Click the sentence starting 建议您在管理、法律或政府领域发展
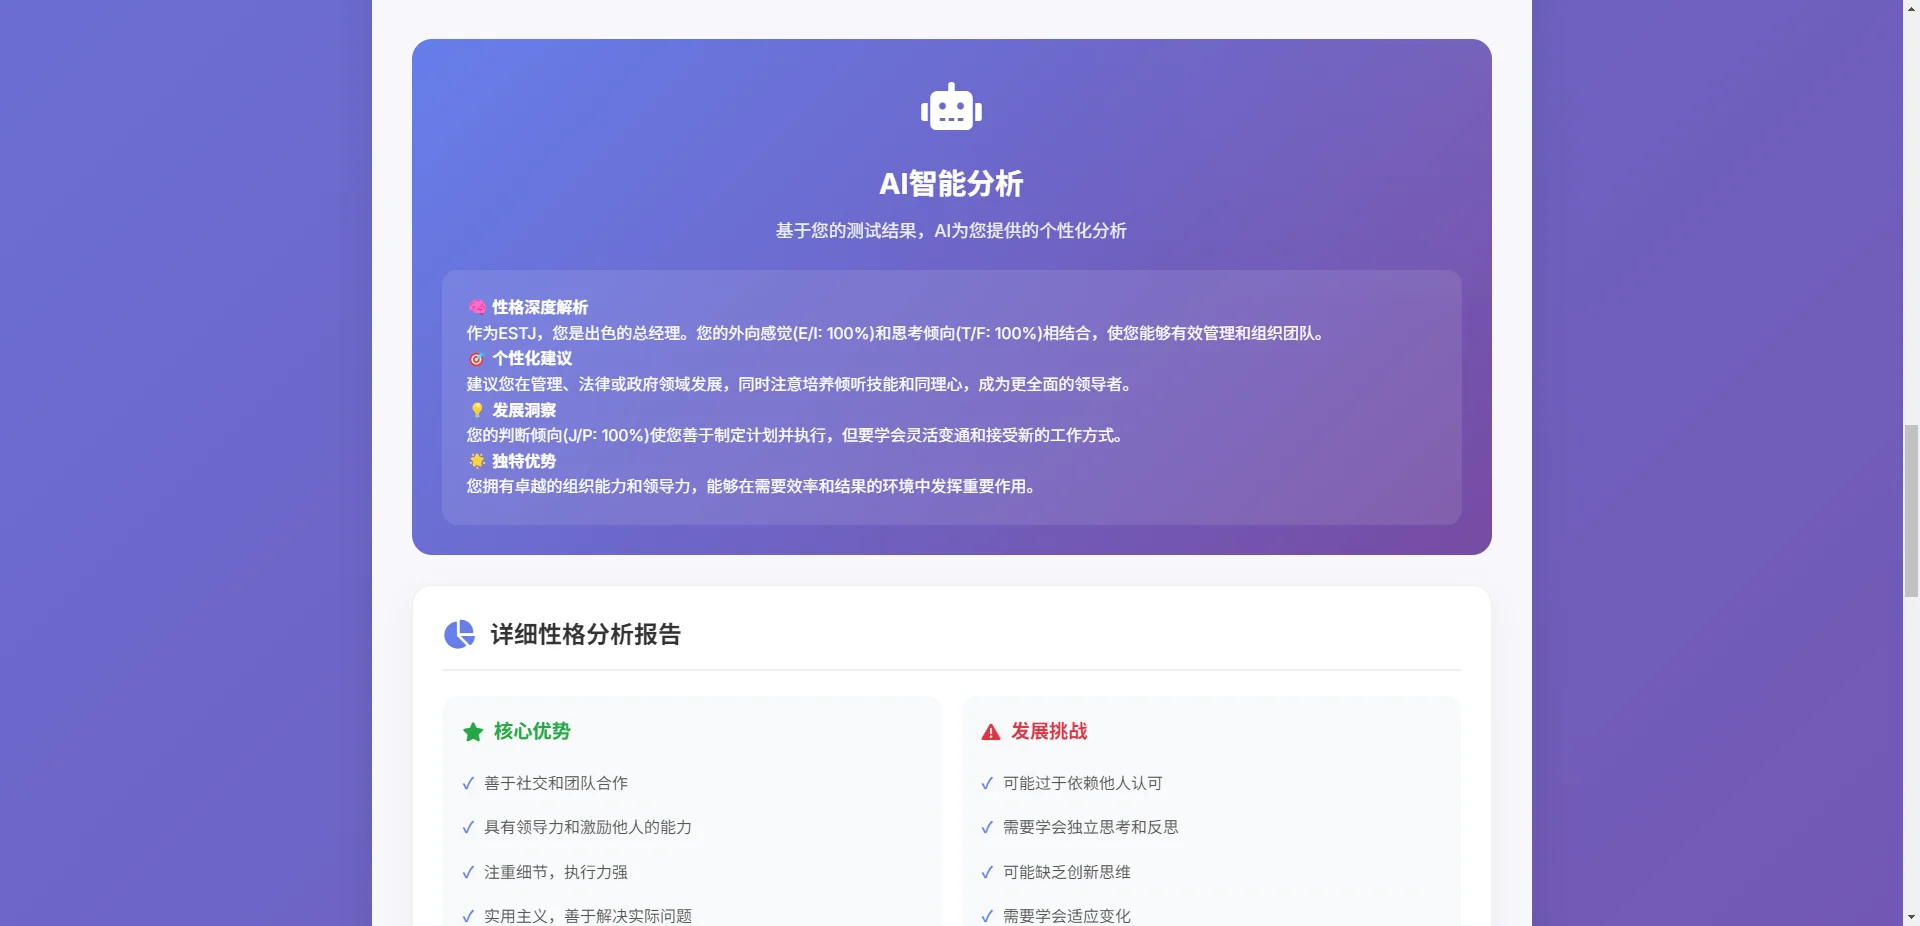 [802, 384]
